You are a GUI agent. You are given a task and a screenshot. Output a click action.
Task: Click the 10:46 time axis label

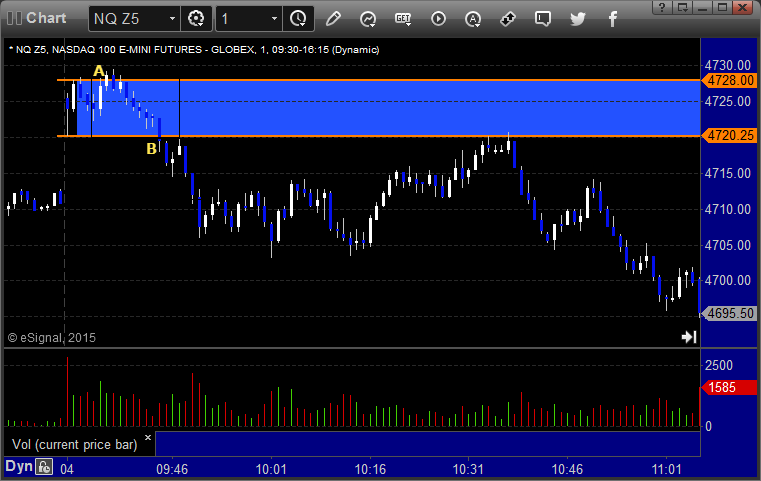567,469
